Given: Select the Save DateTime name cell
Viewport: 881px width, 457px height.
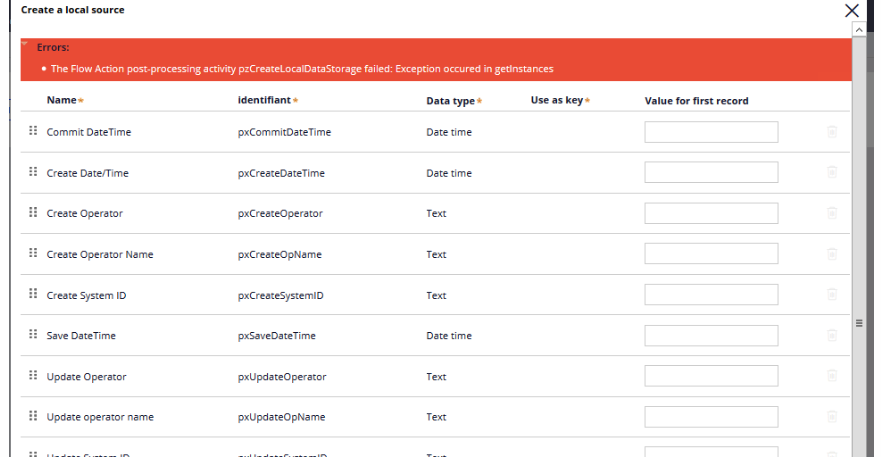Looking at the screenshot, I should click(x=81, y=336).
